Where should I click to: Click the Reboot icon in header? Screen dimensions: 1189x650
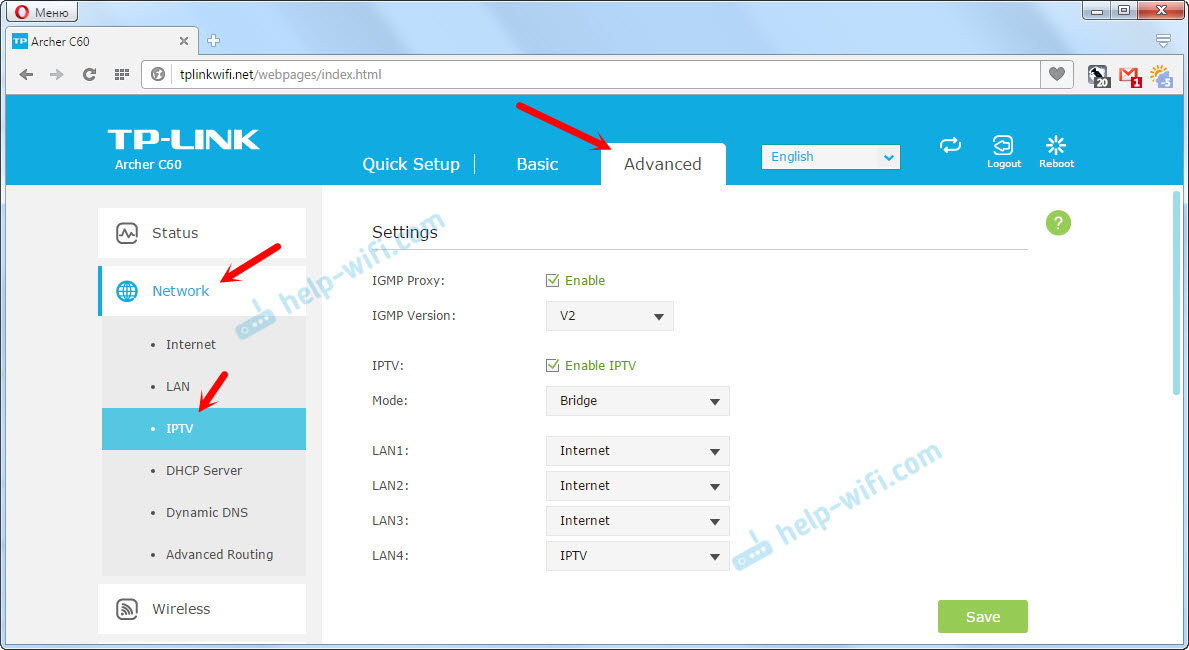[1056, 147]
